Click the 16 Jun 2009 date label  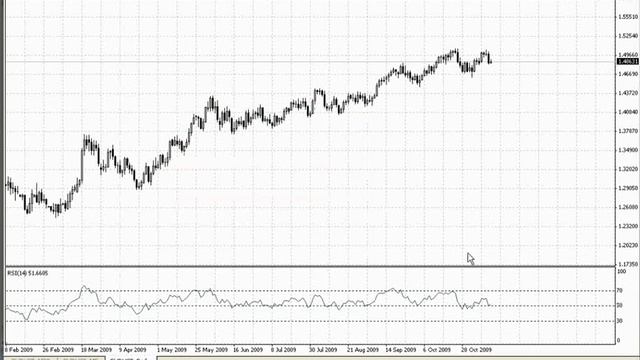click(x=248, y=350)
